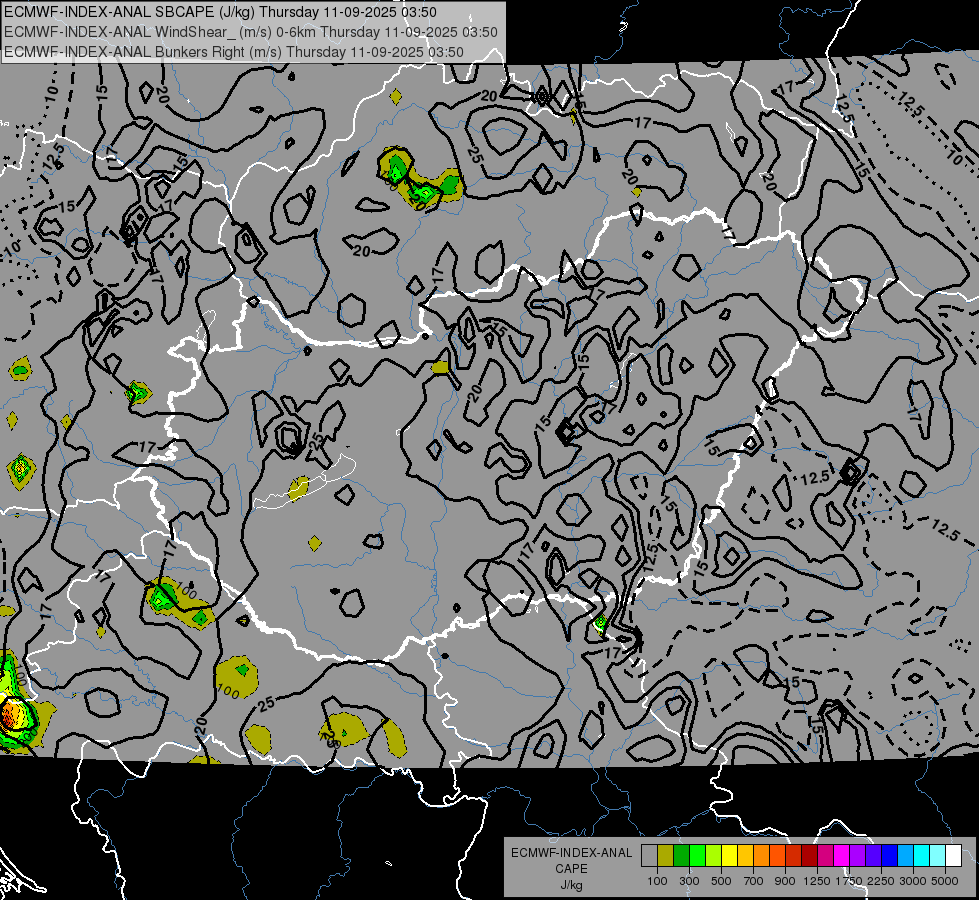Select the yellow swatch above 500

click(x=729, y=855)
